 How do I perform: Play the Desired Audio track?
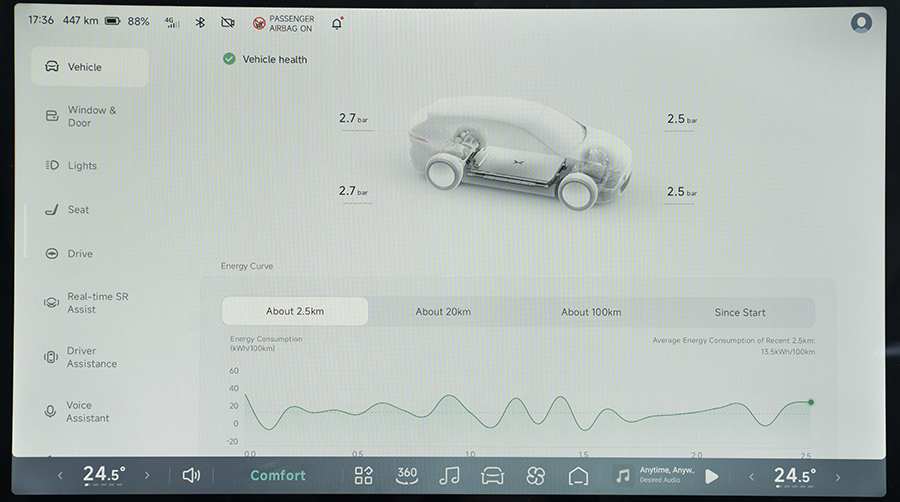coord(712,476)
